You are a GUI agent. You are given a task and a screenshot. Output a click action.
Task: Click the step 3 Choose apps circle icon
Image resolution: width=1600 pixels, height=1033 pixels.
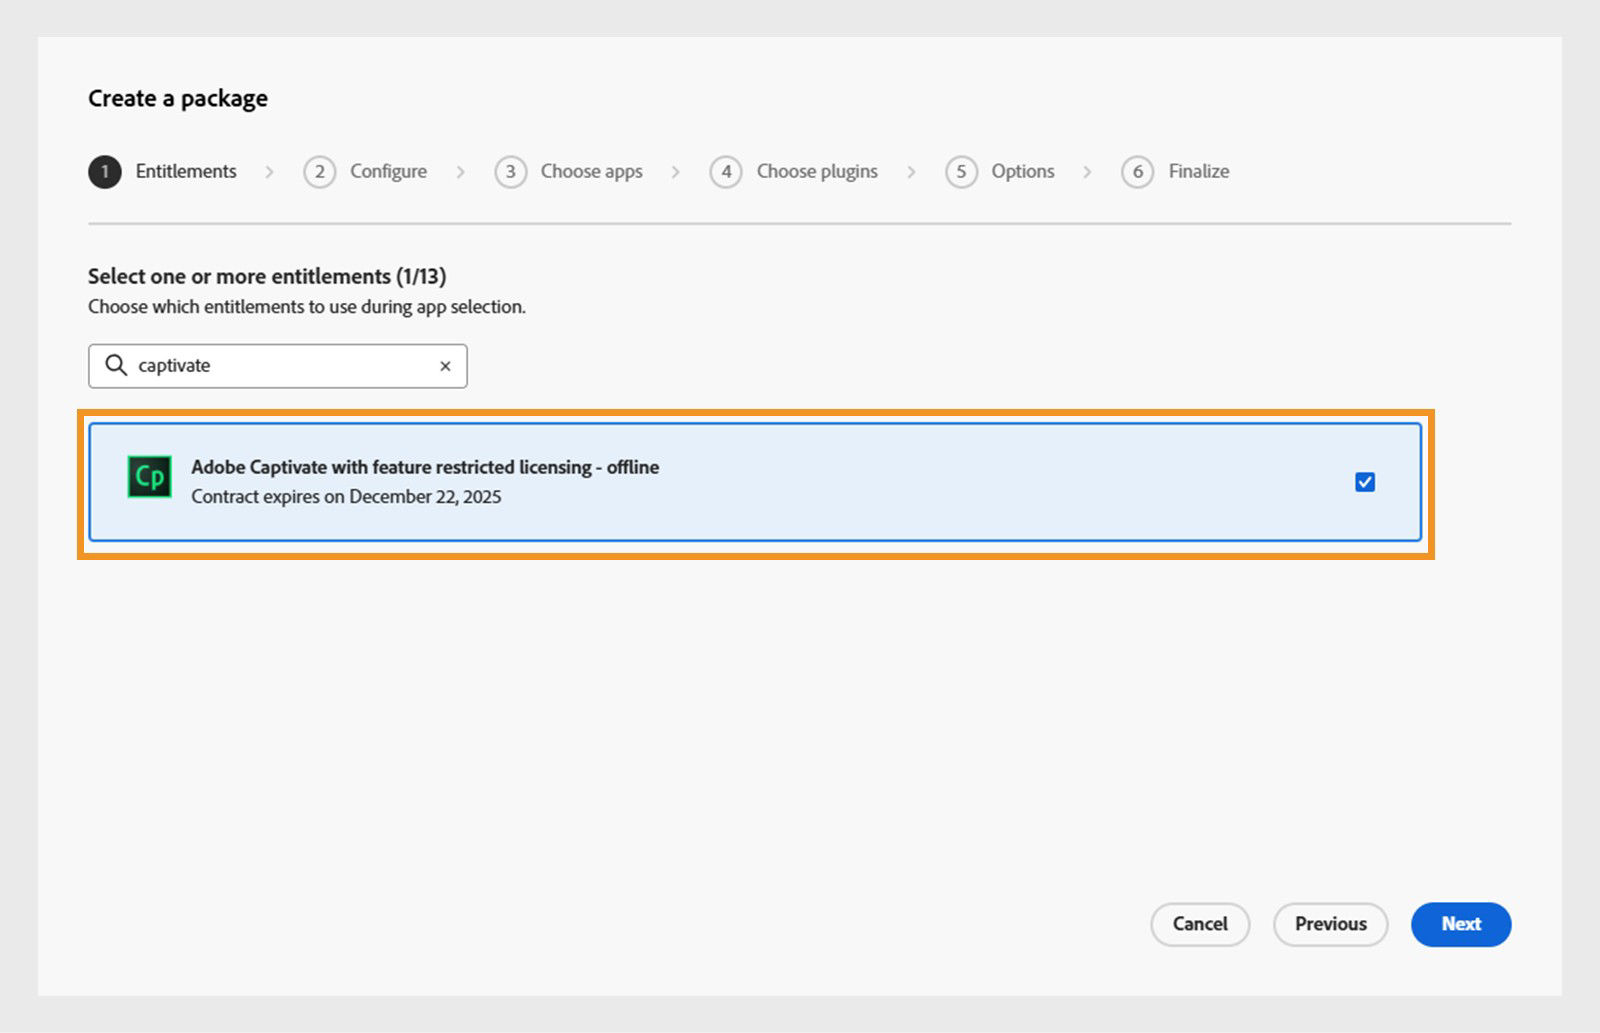tap(510, 171)
